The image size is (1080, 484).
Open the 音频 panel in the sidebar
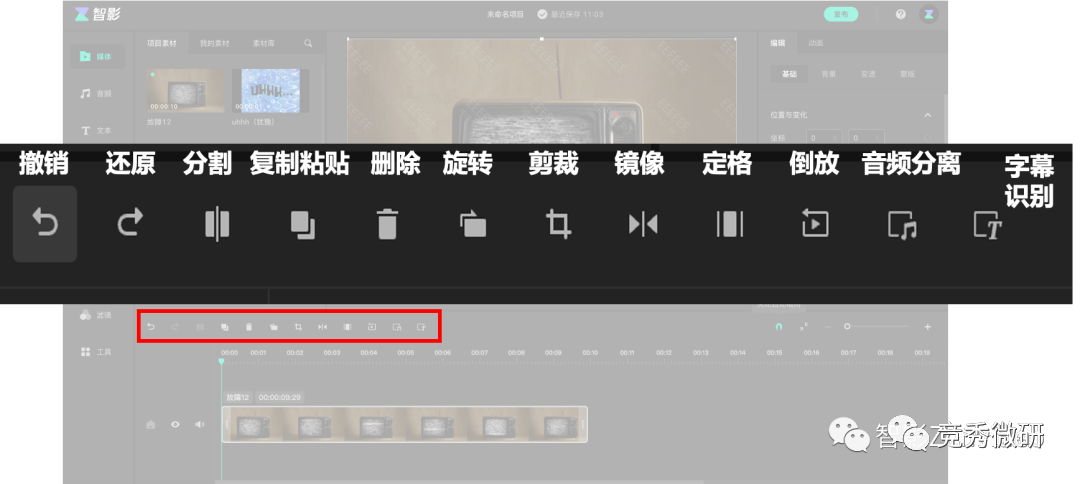point(97,93)
